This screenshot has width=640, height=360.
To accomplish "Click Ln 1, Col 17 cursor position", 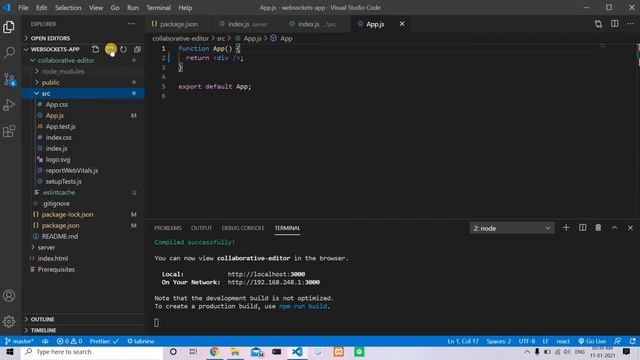I will 463,341.
